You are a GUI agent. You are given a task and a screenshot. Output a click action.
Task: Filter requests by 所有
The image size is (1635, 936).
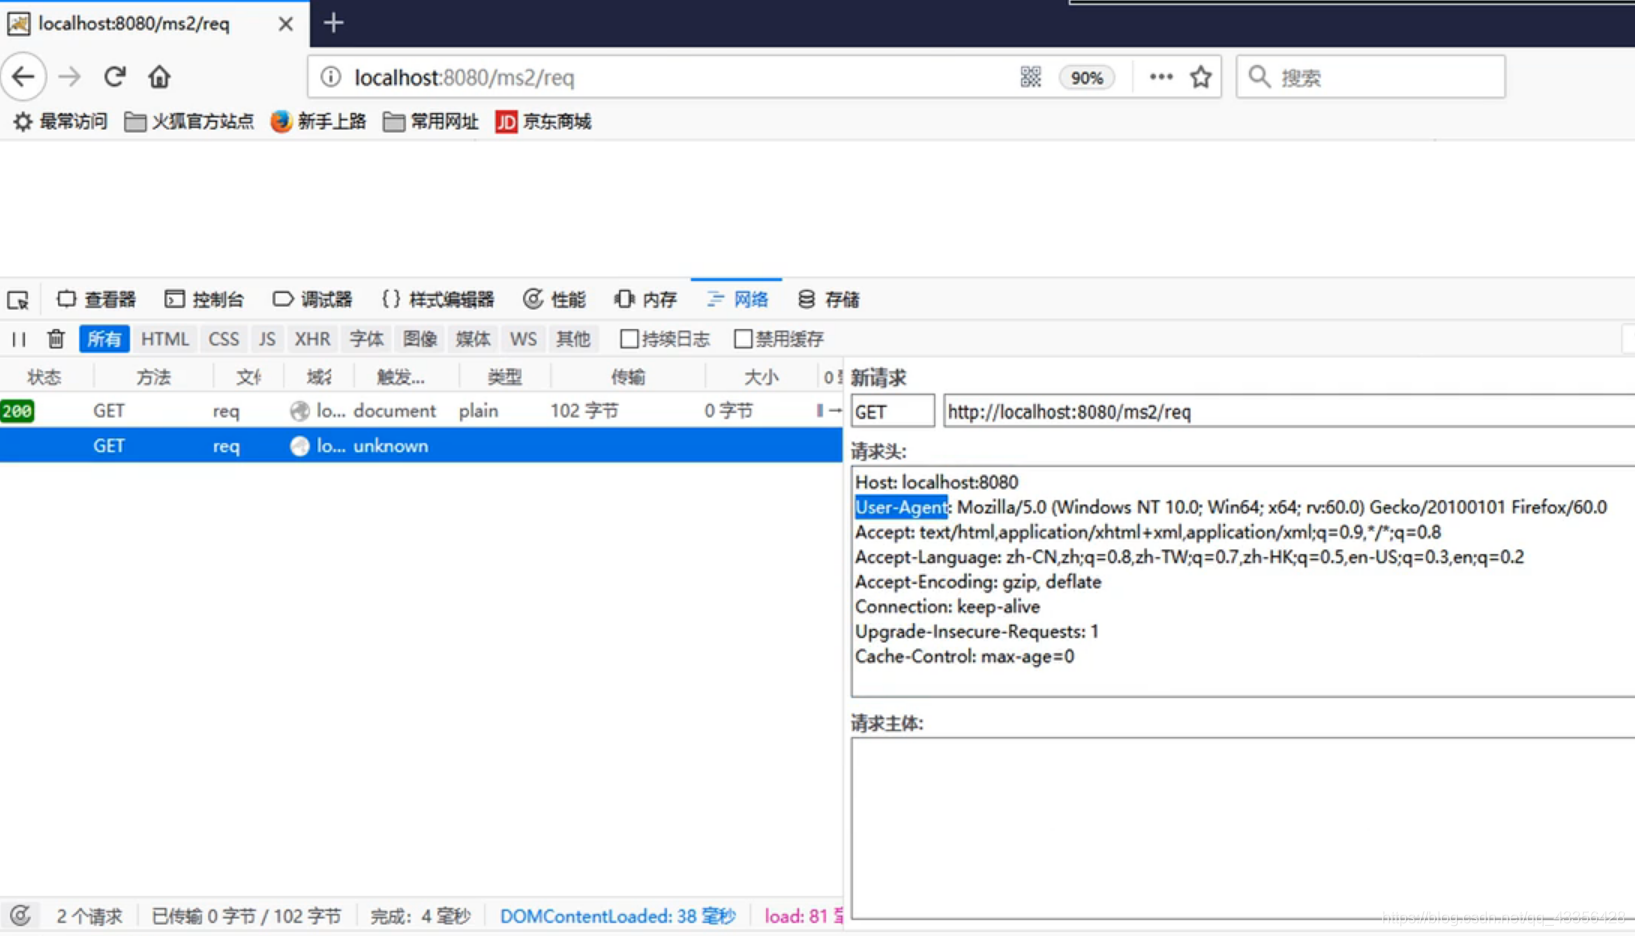pos(104,339)
